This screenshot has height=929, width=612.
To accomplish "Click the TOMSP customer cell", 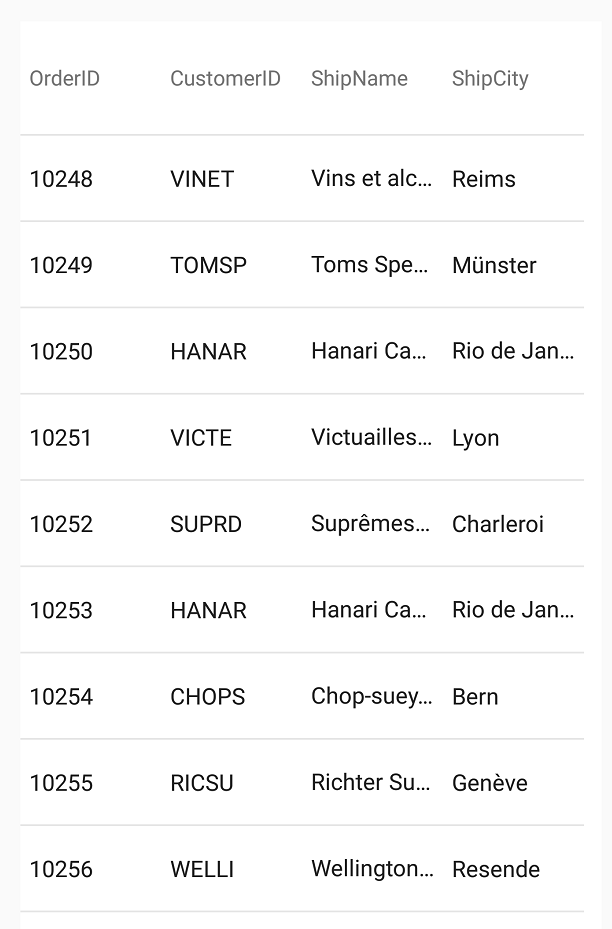I will coord(208,265).
